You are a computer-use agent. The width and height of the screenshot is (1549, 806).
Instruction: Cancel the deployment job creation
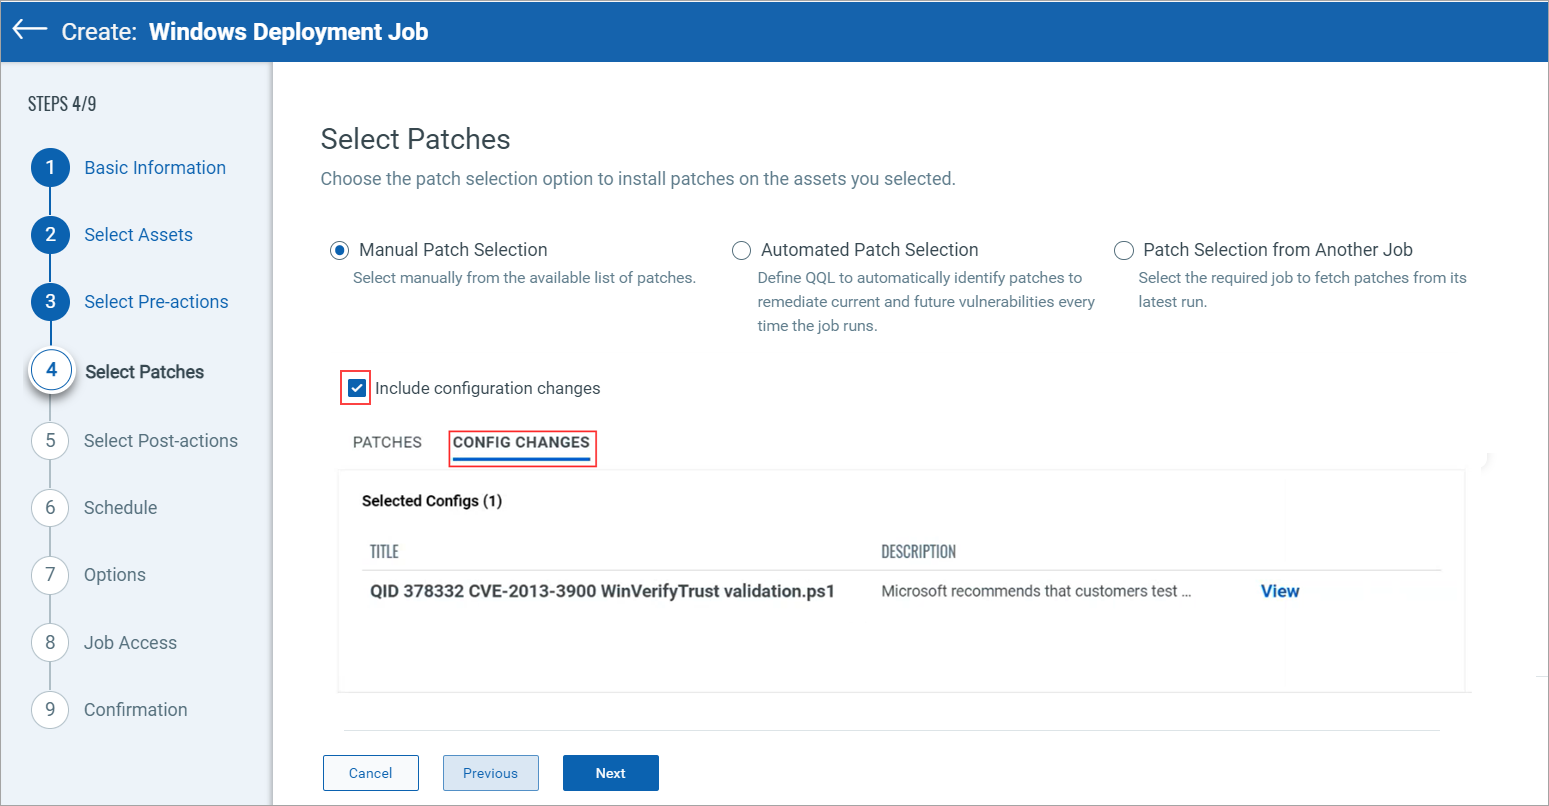coord(370,773)
